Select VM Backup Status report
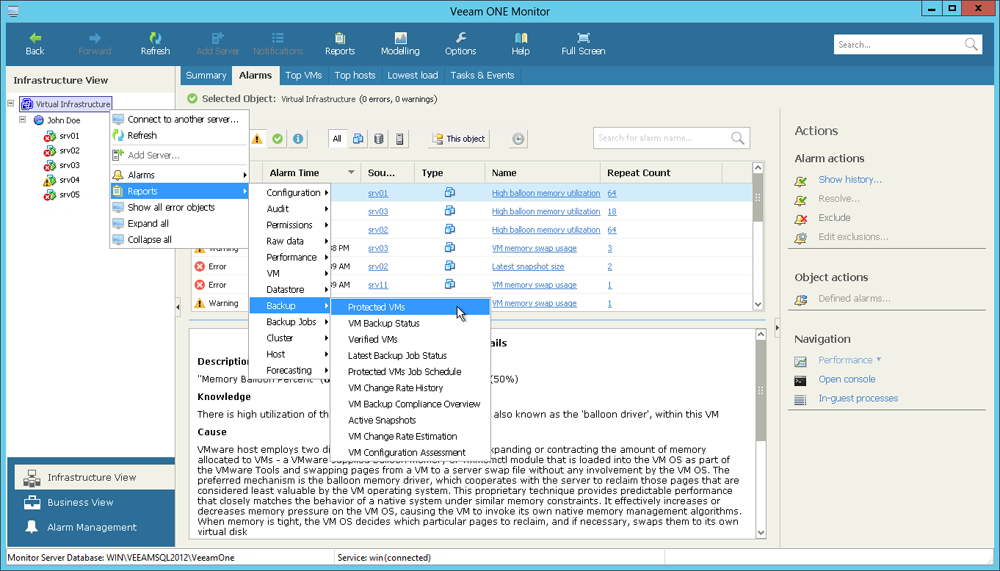This screenshot has width=1000, height=571. [410, 323]
